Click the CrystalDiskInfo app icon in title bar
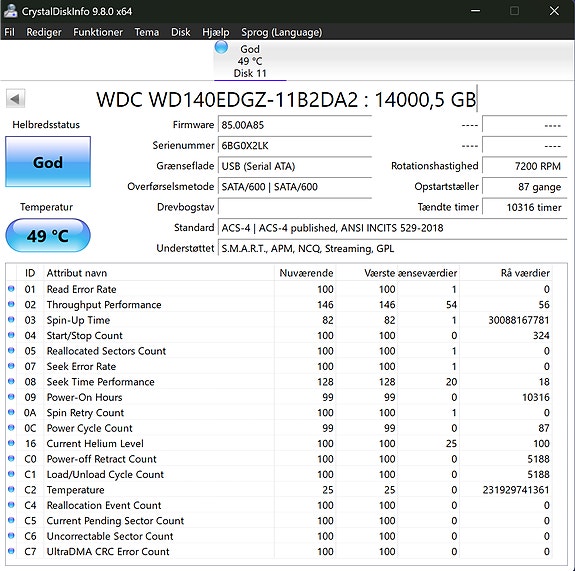This screenshot has width=575, height=571. (10, 11)
